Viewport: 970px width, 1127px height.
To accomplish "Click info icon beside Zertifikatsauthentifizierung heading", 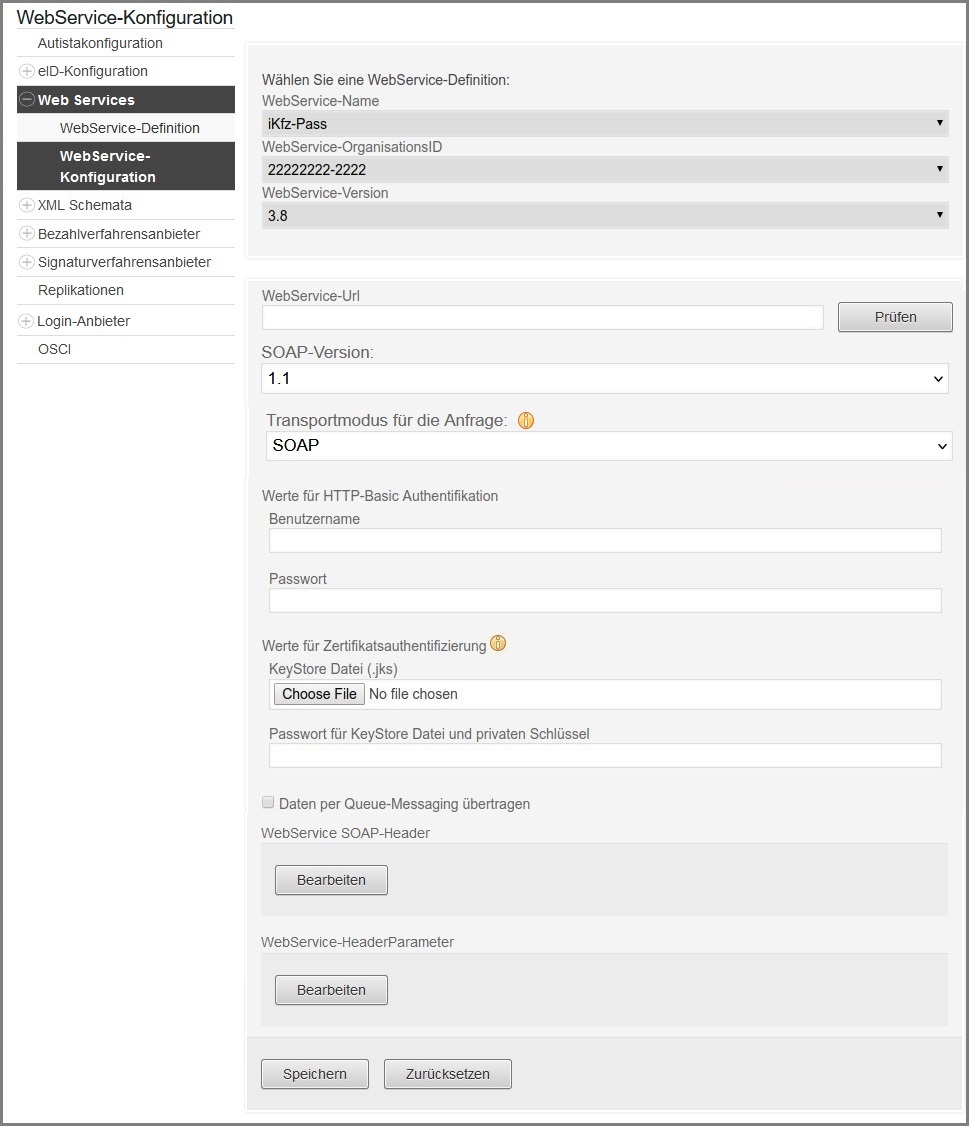I will 498,643.
